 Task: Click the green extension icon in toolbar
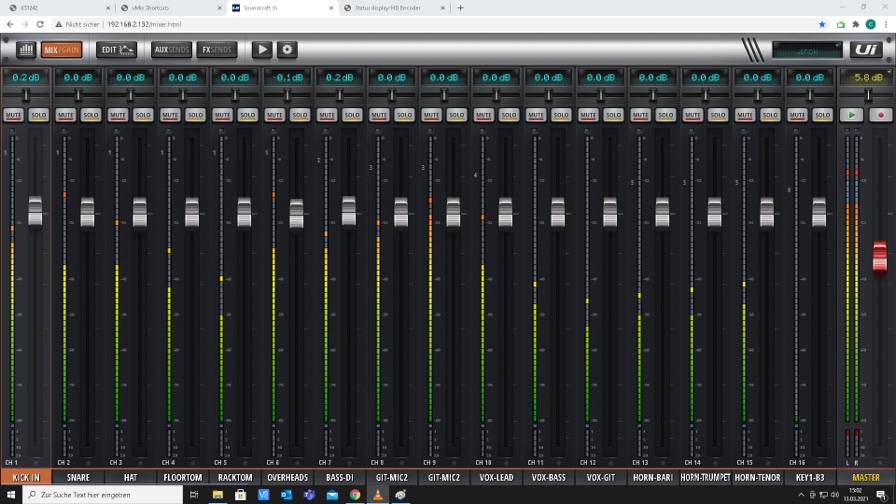pos(841,24)
